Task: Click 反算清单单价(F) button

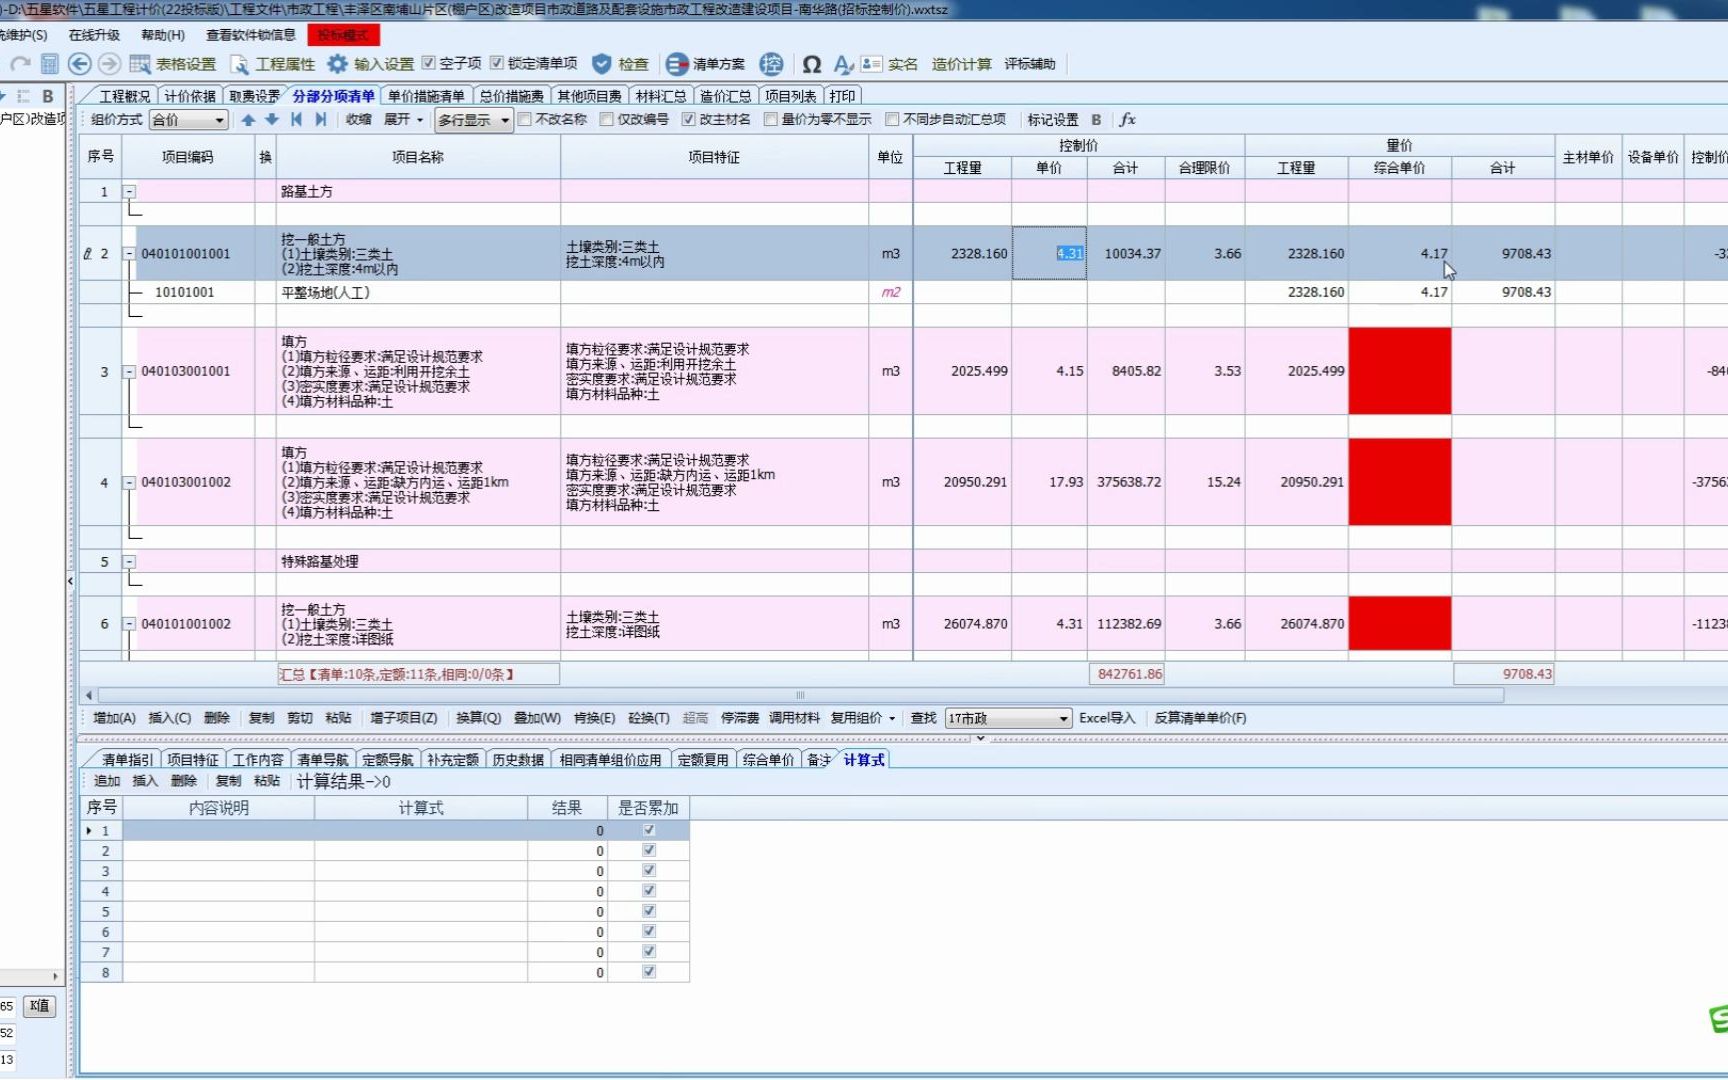Action: click(1200, 718)
